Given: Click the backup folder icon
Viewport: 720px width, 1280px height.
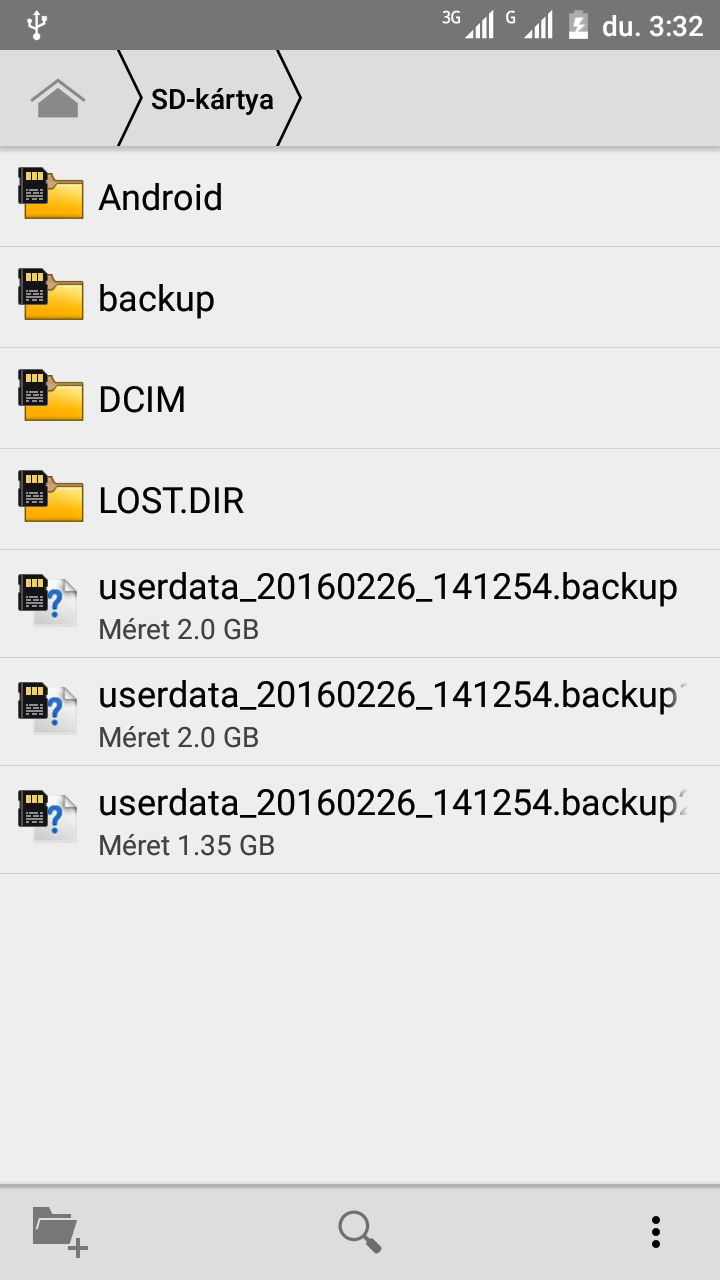Looking at the screenshot, I should [50, 295].
